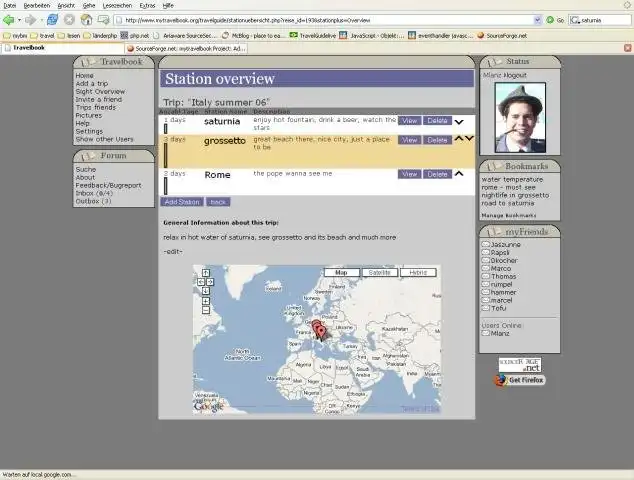The height and width of the screenshot is (480, 634).
Task: Click the back button below stations
Action: (218, 202)
